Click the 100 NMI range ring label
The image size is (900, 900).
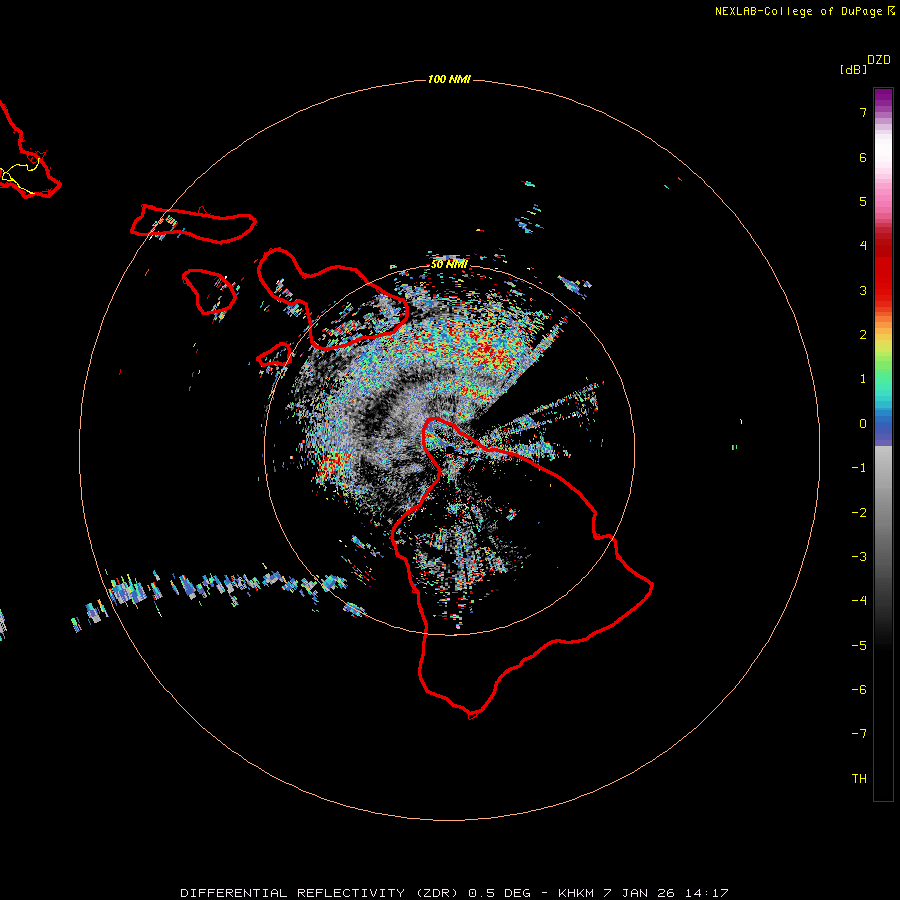449,79
